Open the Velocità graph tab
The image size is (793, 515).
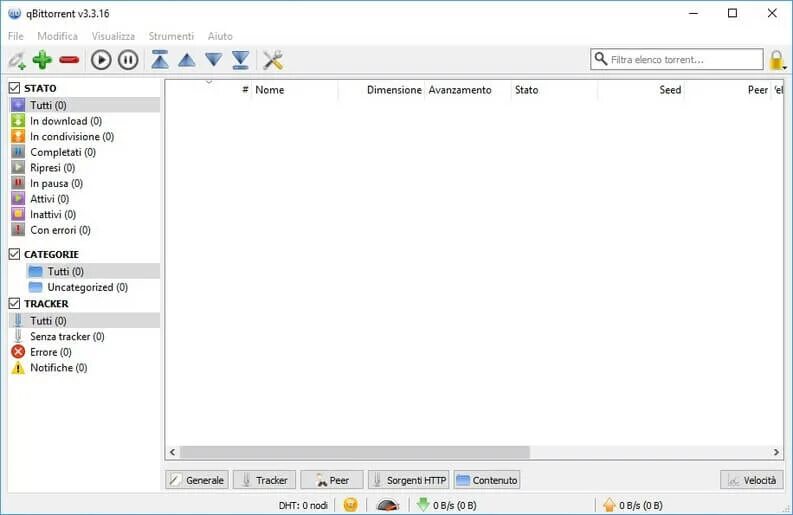pyautogui.click(x=752, y=480)
